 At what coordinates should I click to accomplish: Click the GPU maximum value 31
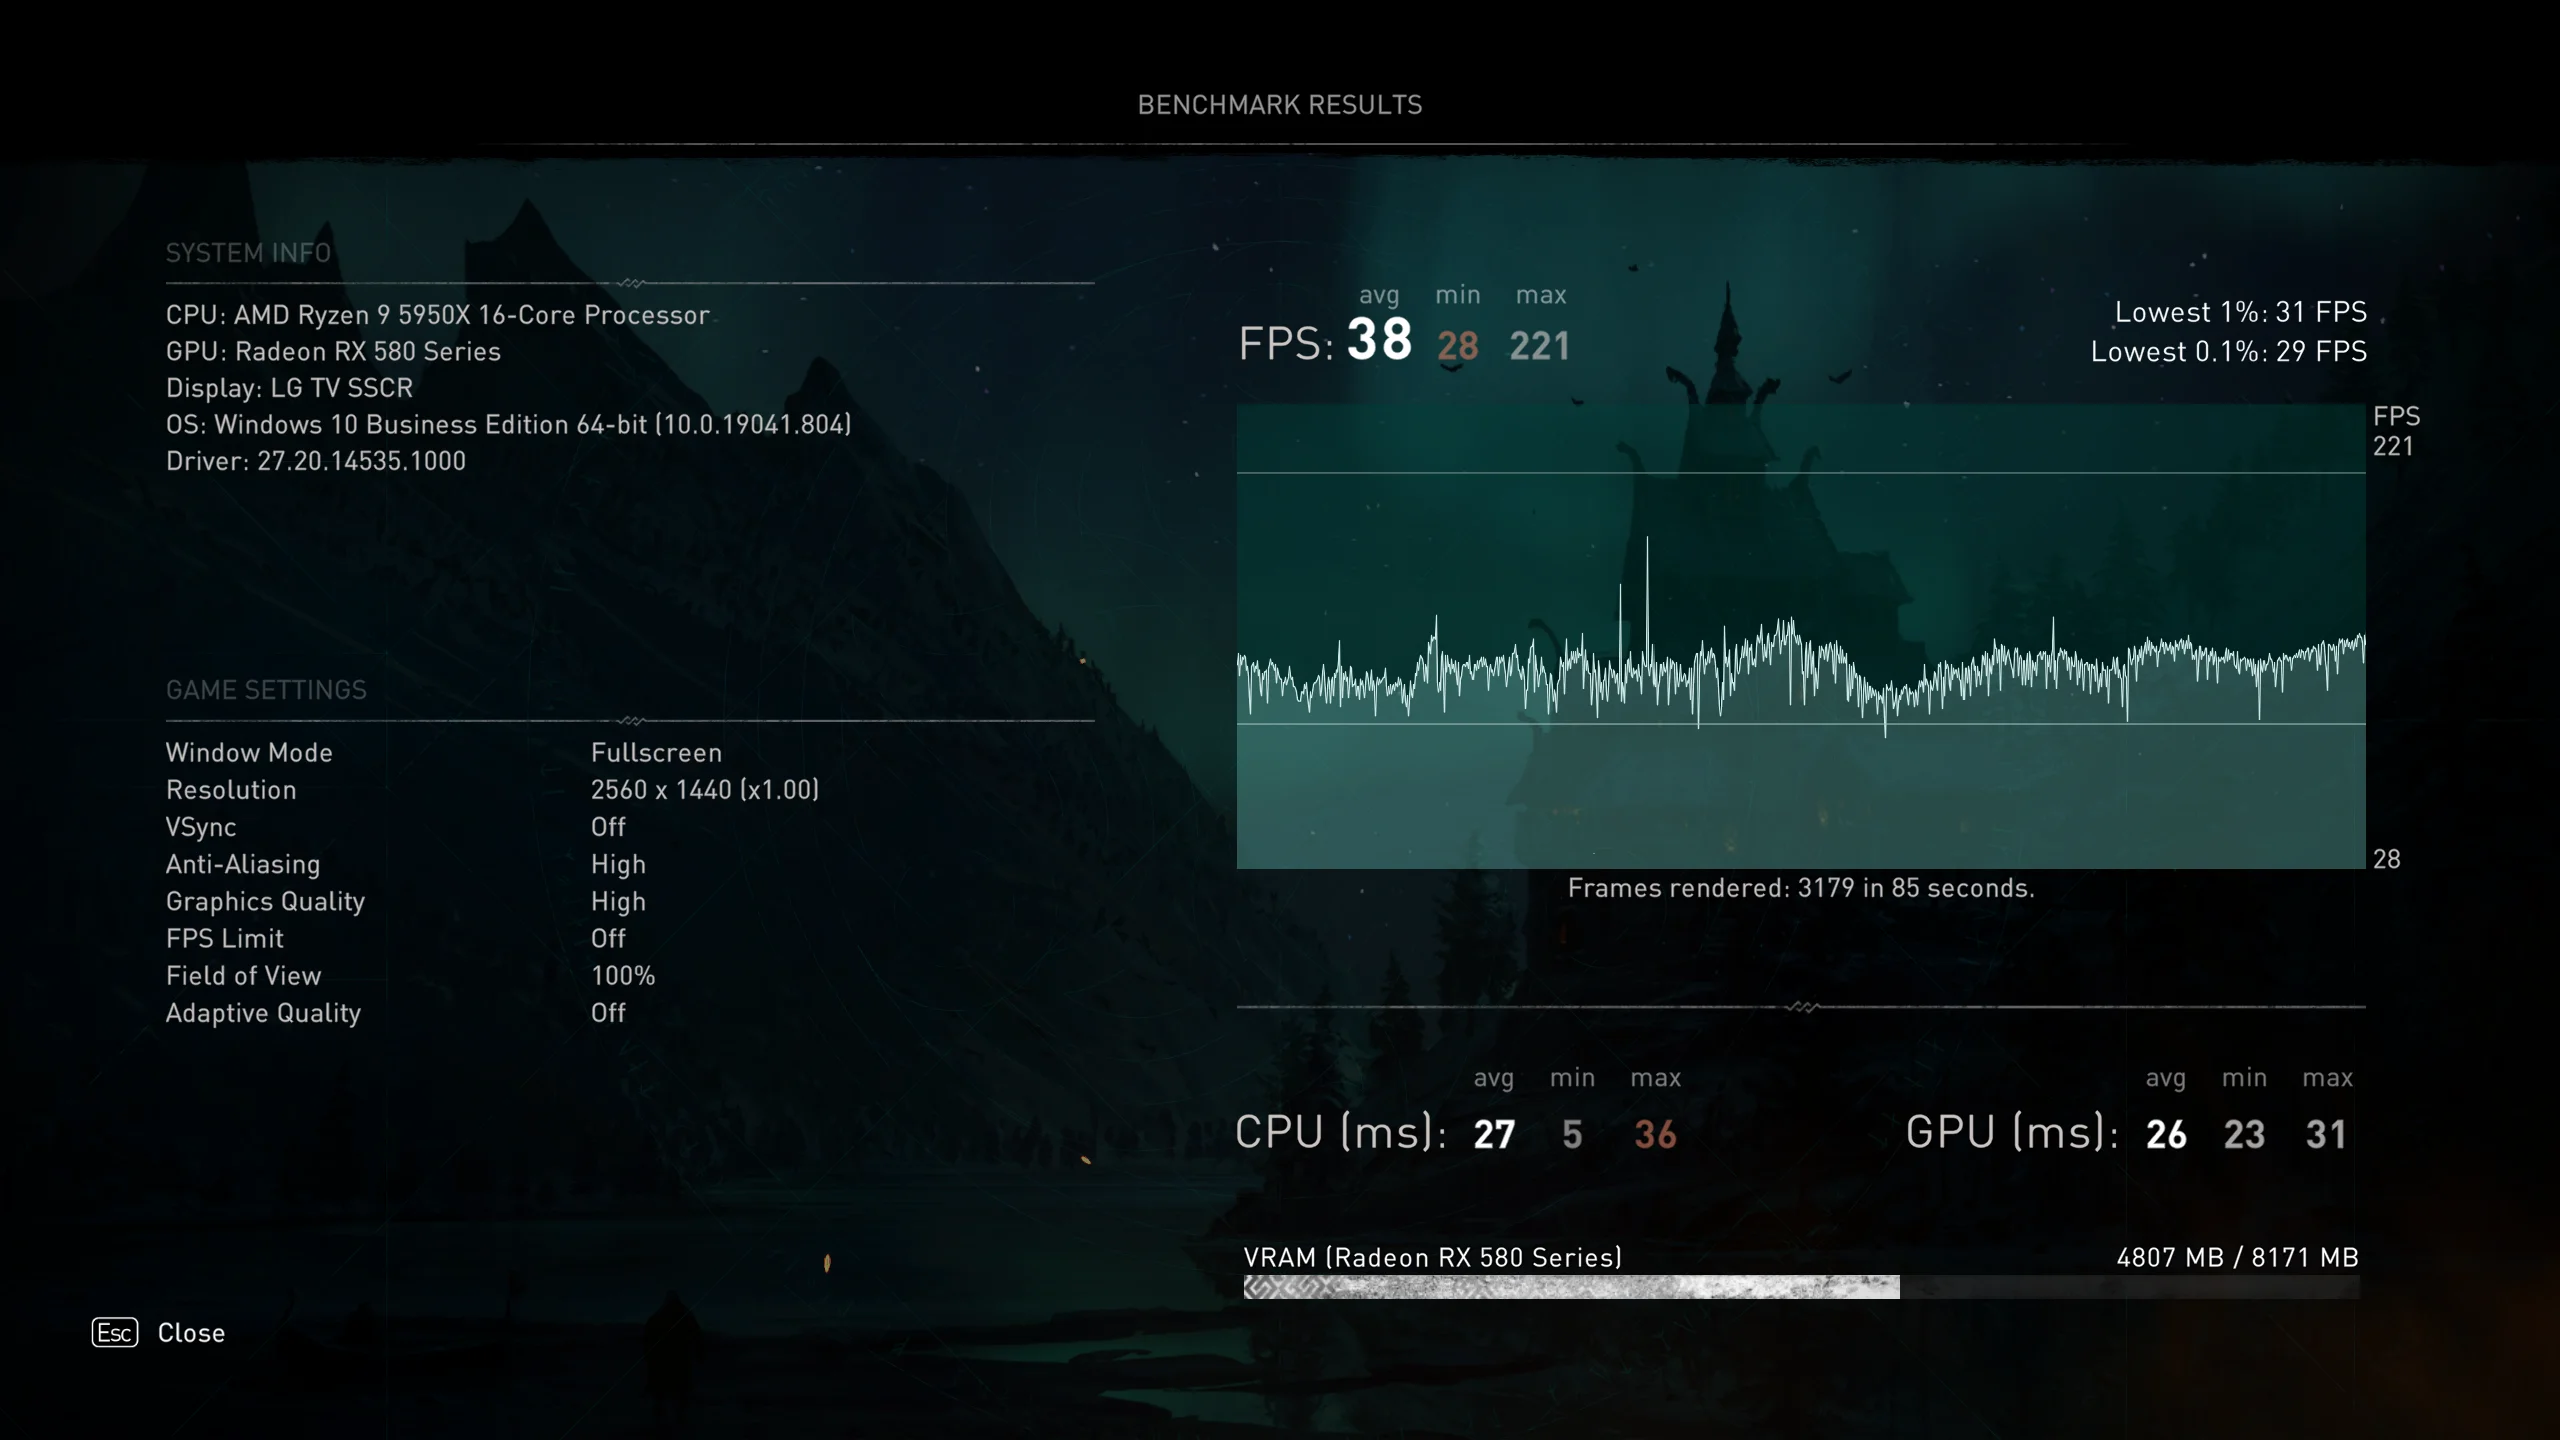coord(2326,1135)
